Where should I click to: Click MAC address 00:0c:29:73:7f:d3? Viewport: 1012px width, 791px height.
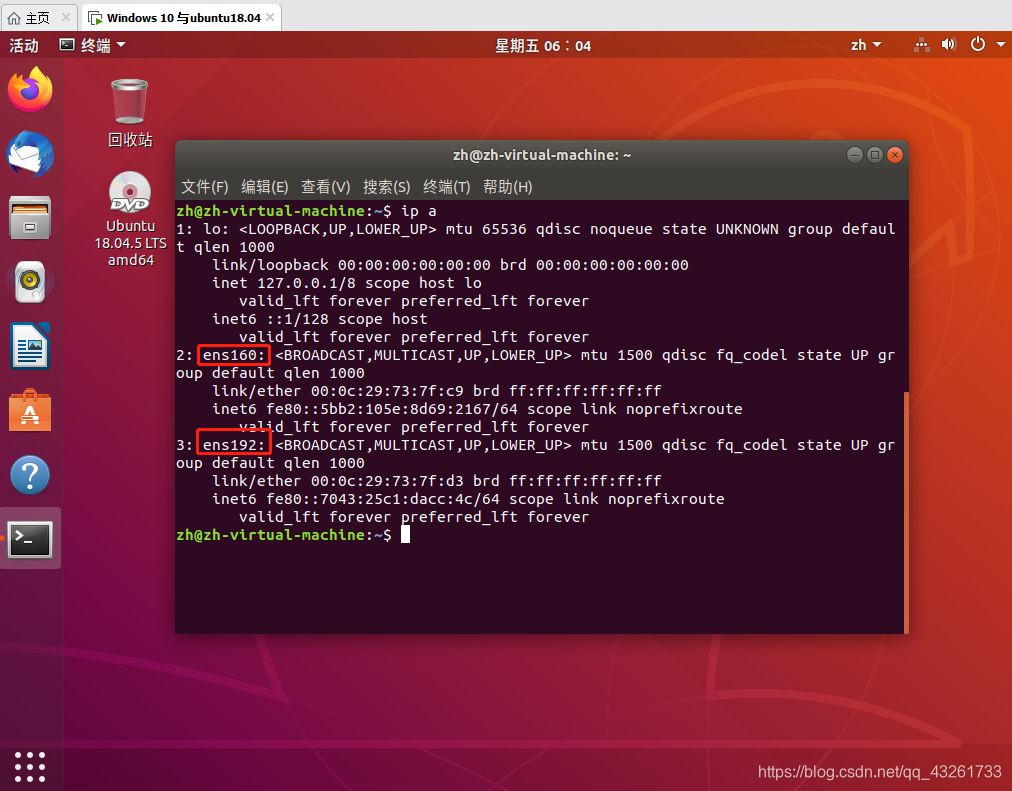pos(387,481)
